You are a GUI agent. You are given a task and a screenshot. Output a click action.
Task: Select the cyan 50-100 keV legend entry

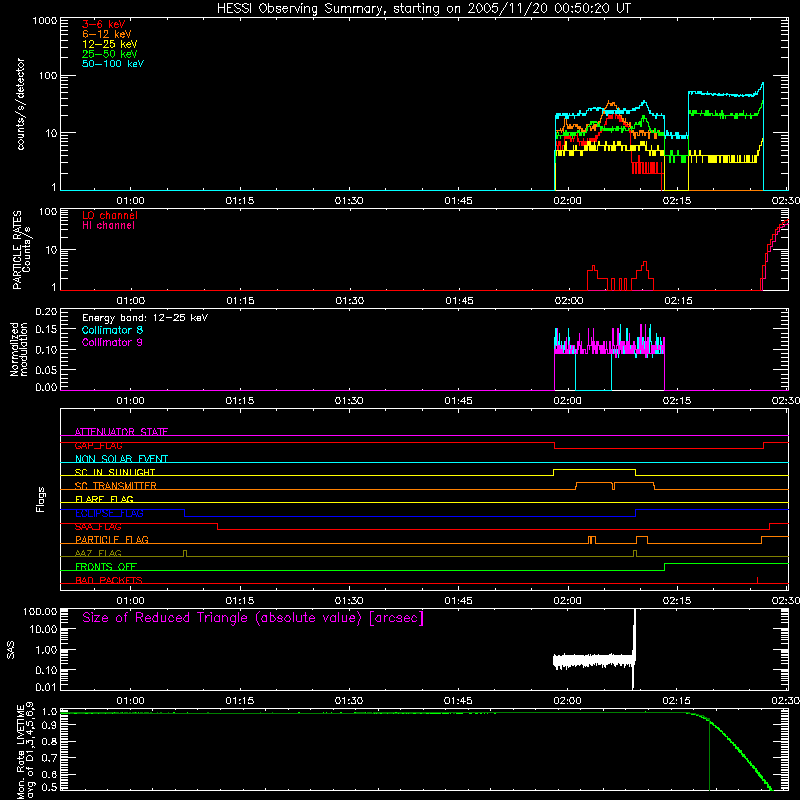point(113,64)
